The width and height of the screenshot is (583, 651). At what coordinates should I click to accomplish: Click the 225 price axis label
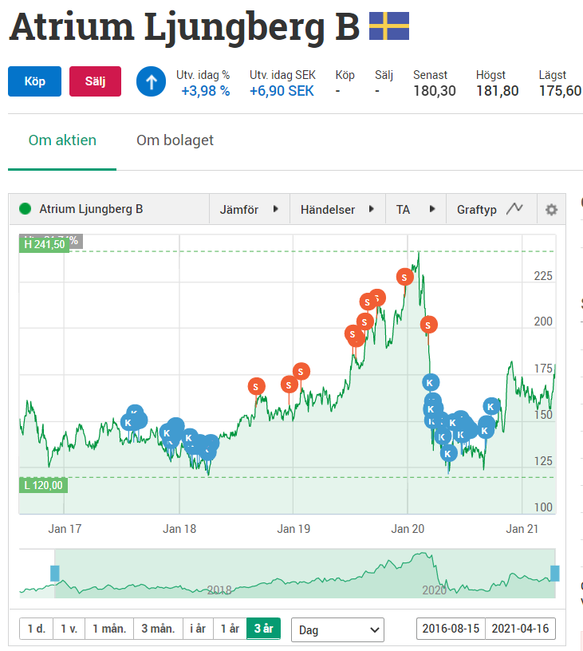543,276
